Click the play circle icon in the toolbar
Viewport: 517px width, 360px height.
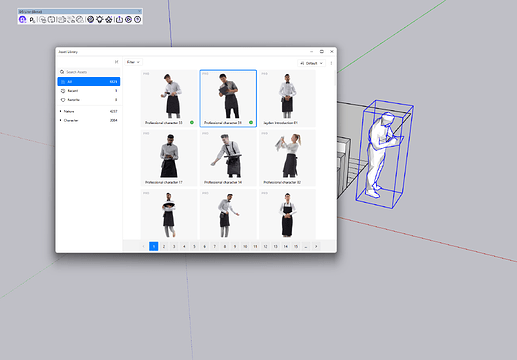tap(128, 20)
